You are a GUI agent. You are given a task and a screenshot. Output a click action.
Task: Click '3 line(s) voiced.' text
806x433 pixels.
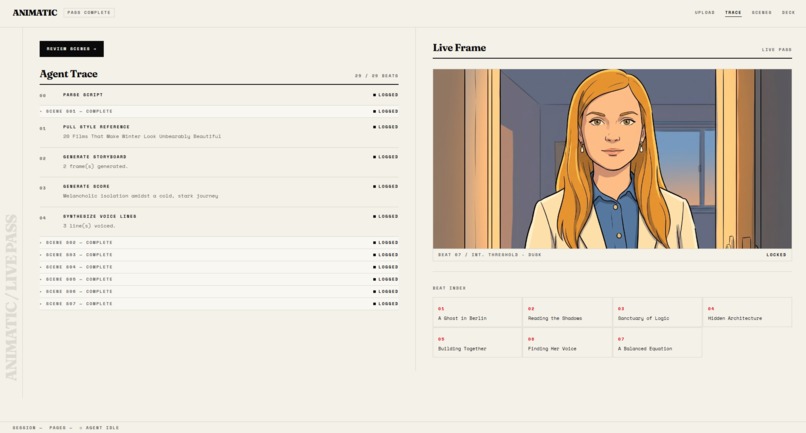point(89,226)
